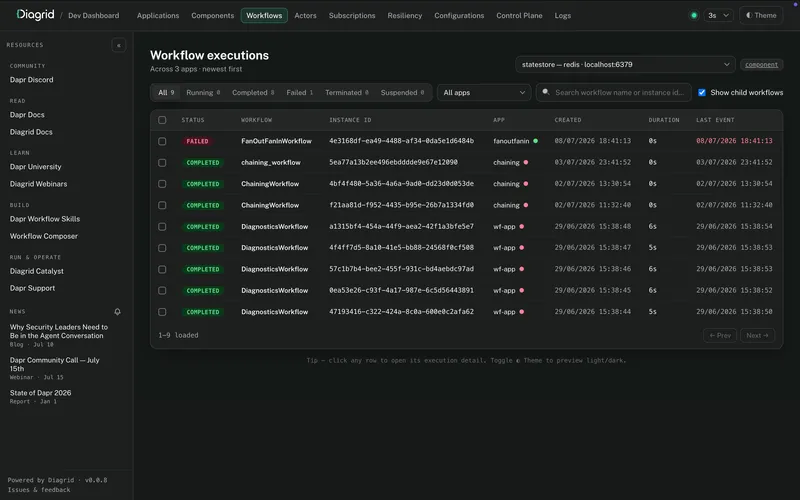Open the Applications tab
The height and width of the screenshot is (500, 800).
158,15
